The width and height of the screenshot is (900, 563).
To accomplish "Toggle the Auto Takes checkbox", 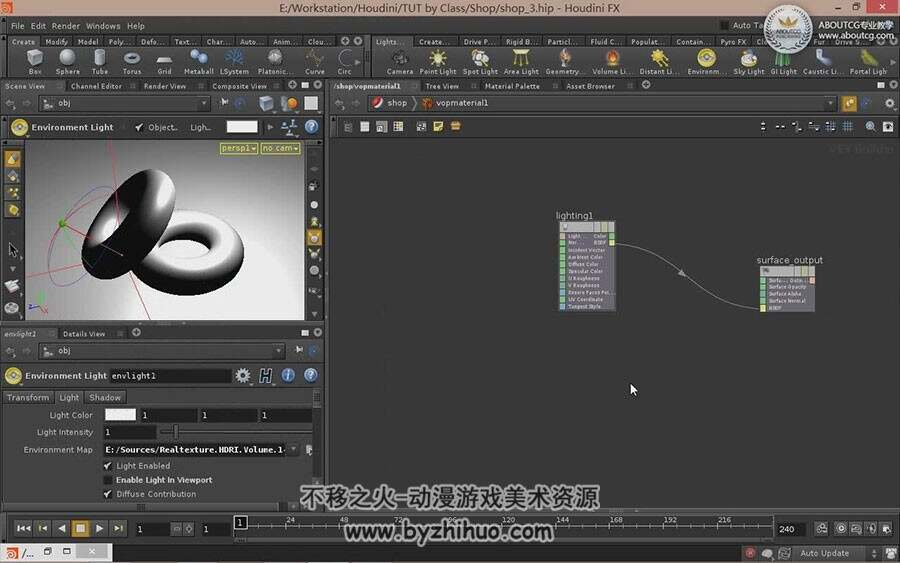I will click(724, 25).
